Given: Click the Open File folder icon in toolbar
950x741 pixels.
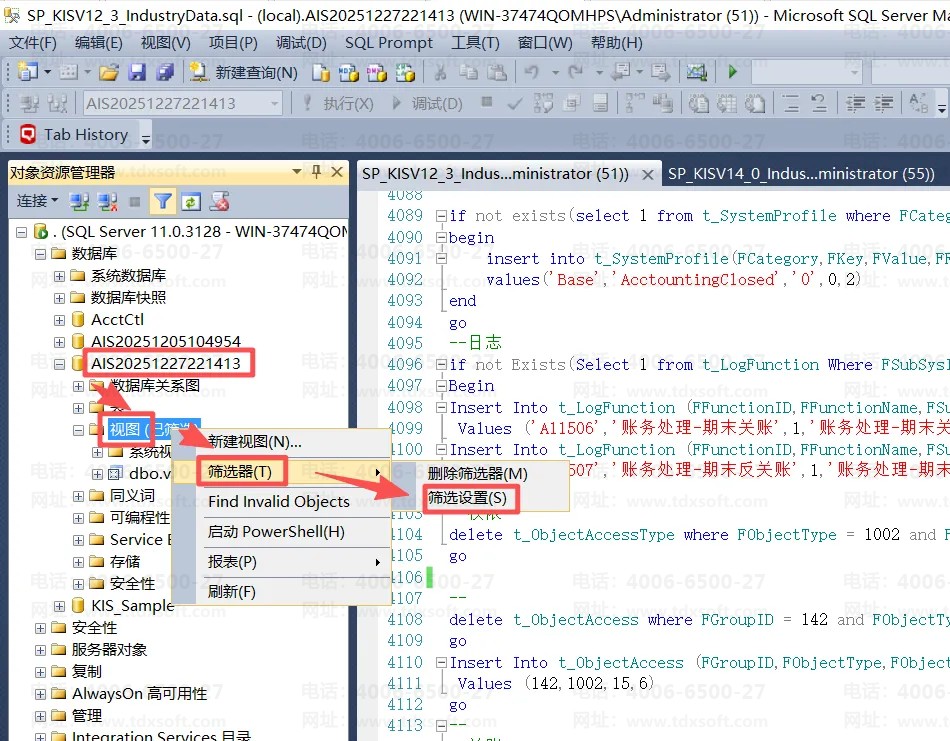Looking at the screenshot, I should pos(108,72).
